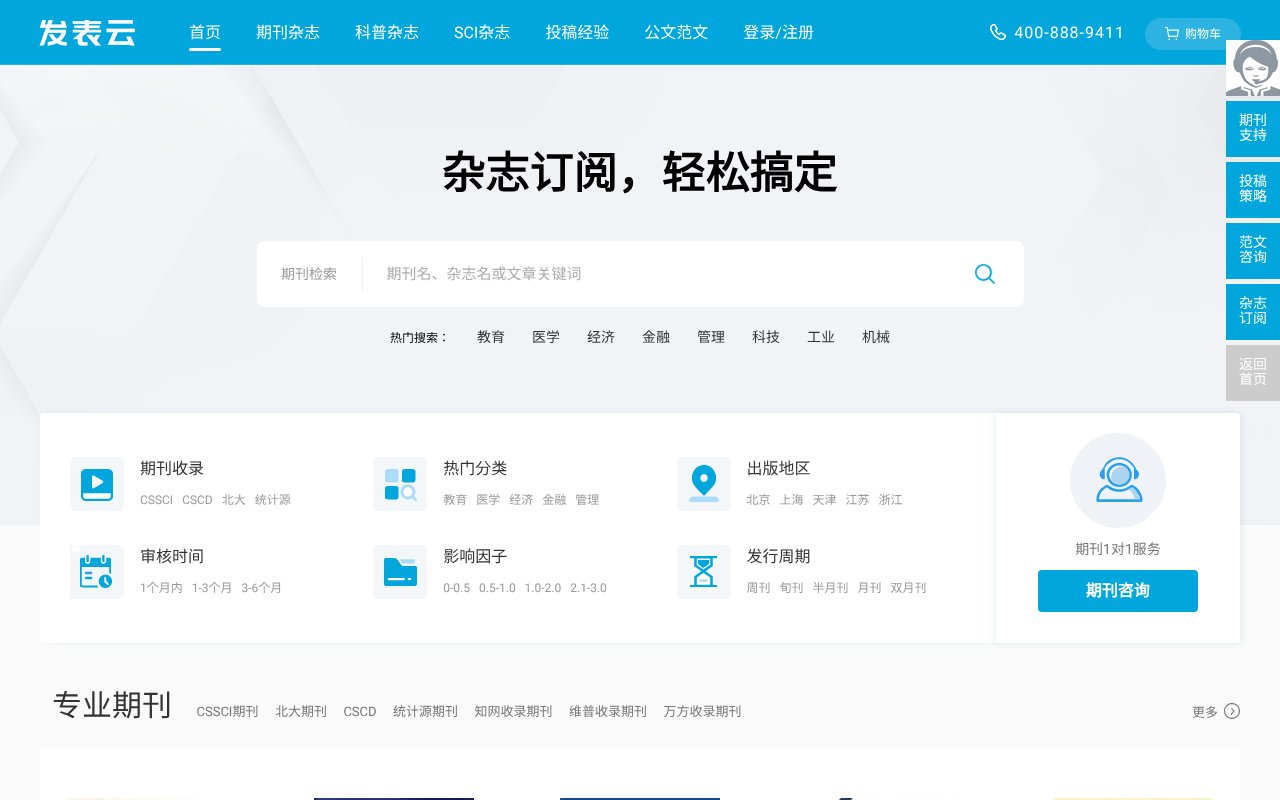This screenshot has height=800, width=1280.
Task: Click the customer service headset icon
Action: click(1117, 480)
